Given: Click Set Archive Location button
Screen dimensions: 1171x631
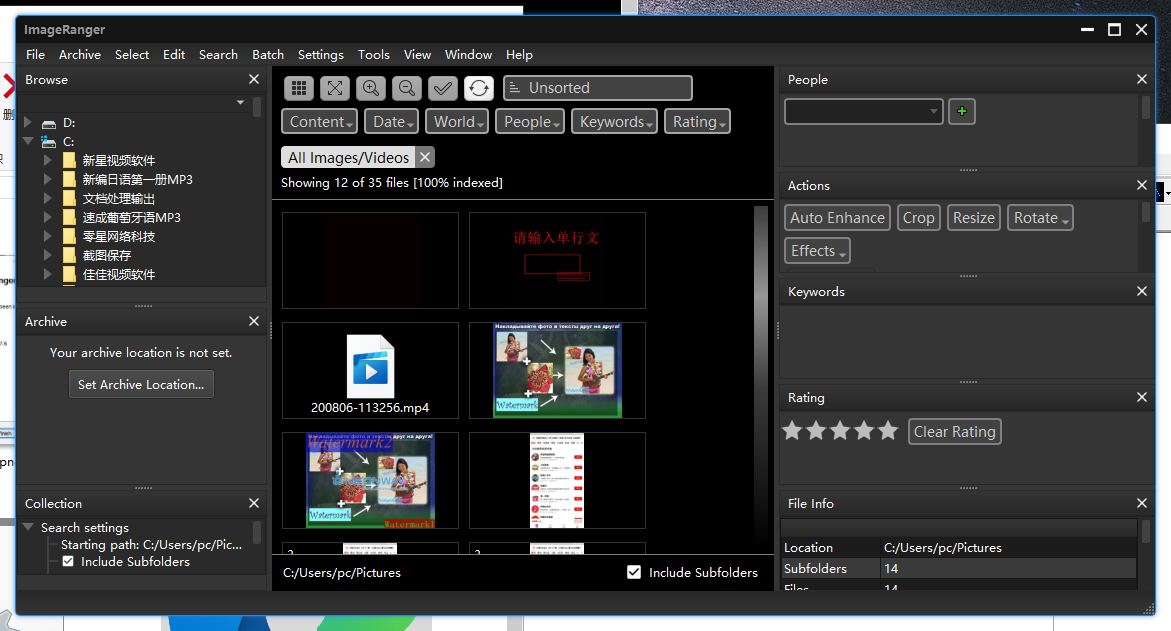Looking at the screenshot, I should pyautogui.click(x=141, y=385).
